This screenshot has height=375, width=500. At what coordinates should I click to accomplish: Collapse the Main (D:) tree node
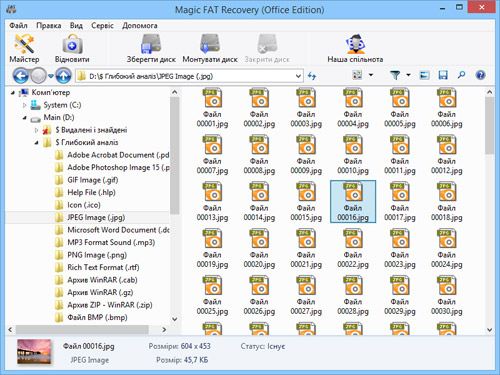(24, 118)
